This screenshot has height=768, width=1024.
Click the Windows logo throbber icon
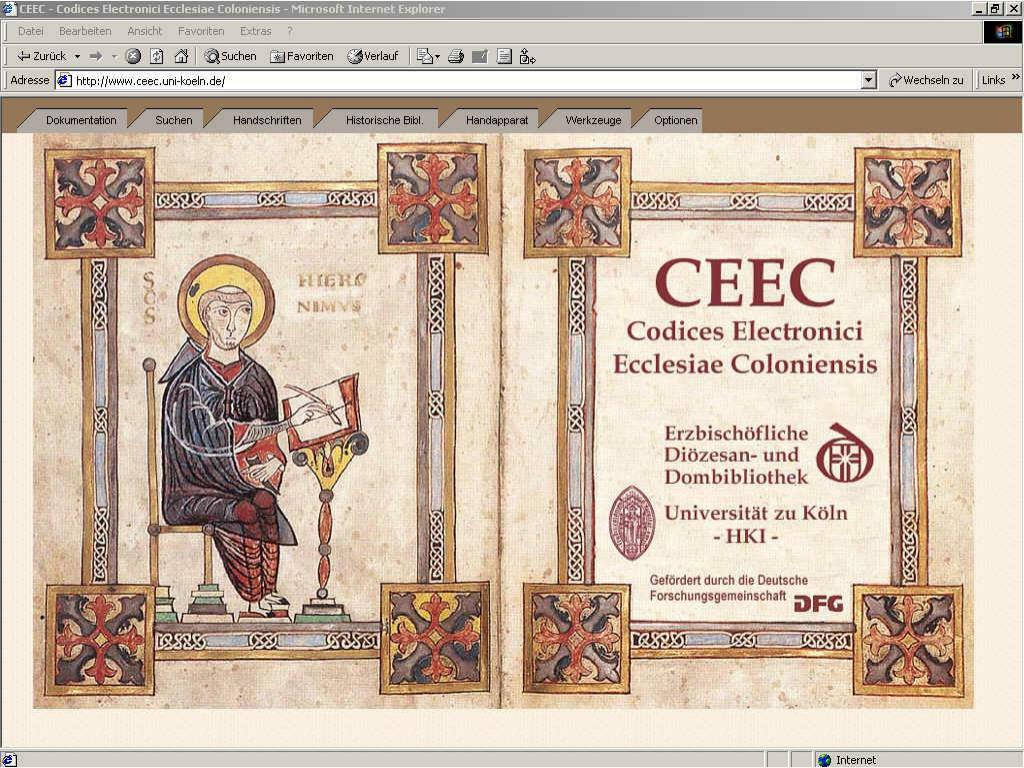click(1002, 32)
